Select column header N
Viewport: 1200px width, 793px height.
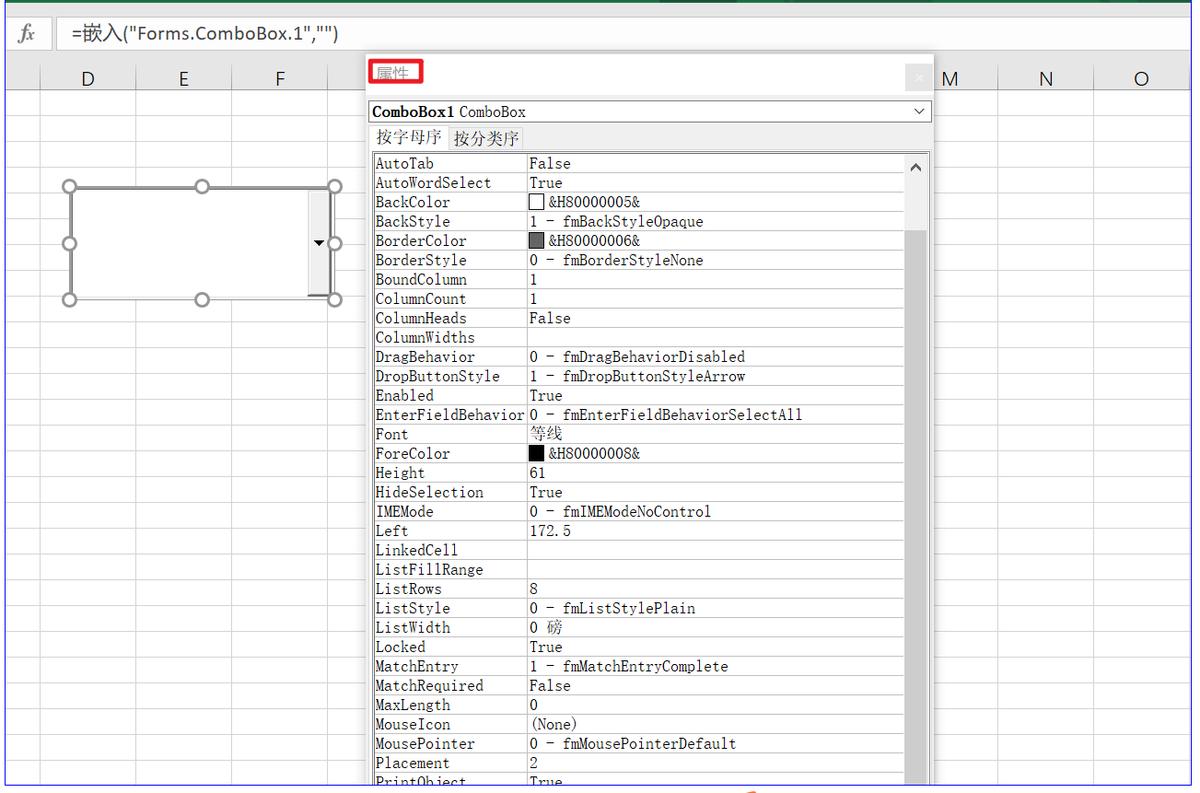pyautogui.click(x=1045, y=79)
